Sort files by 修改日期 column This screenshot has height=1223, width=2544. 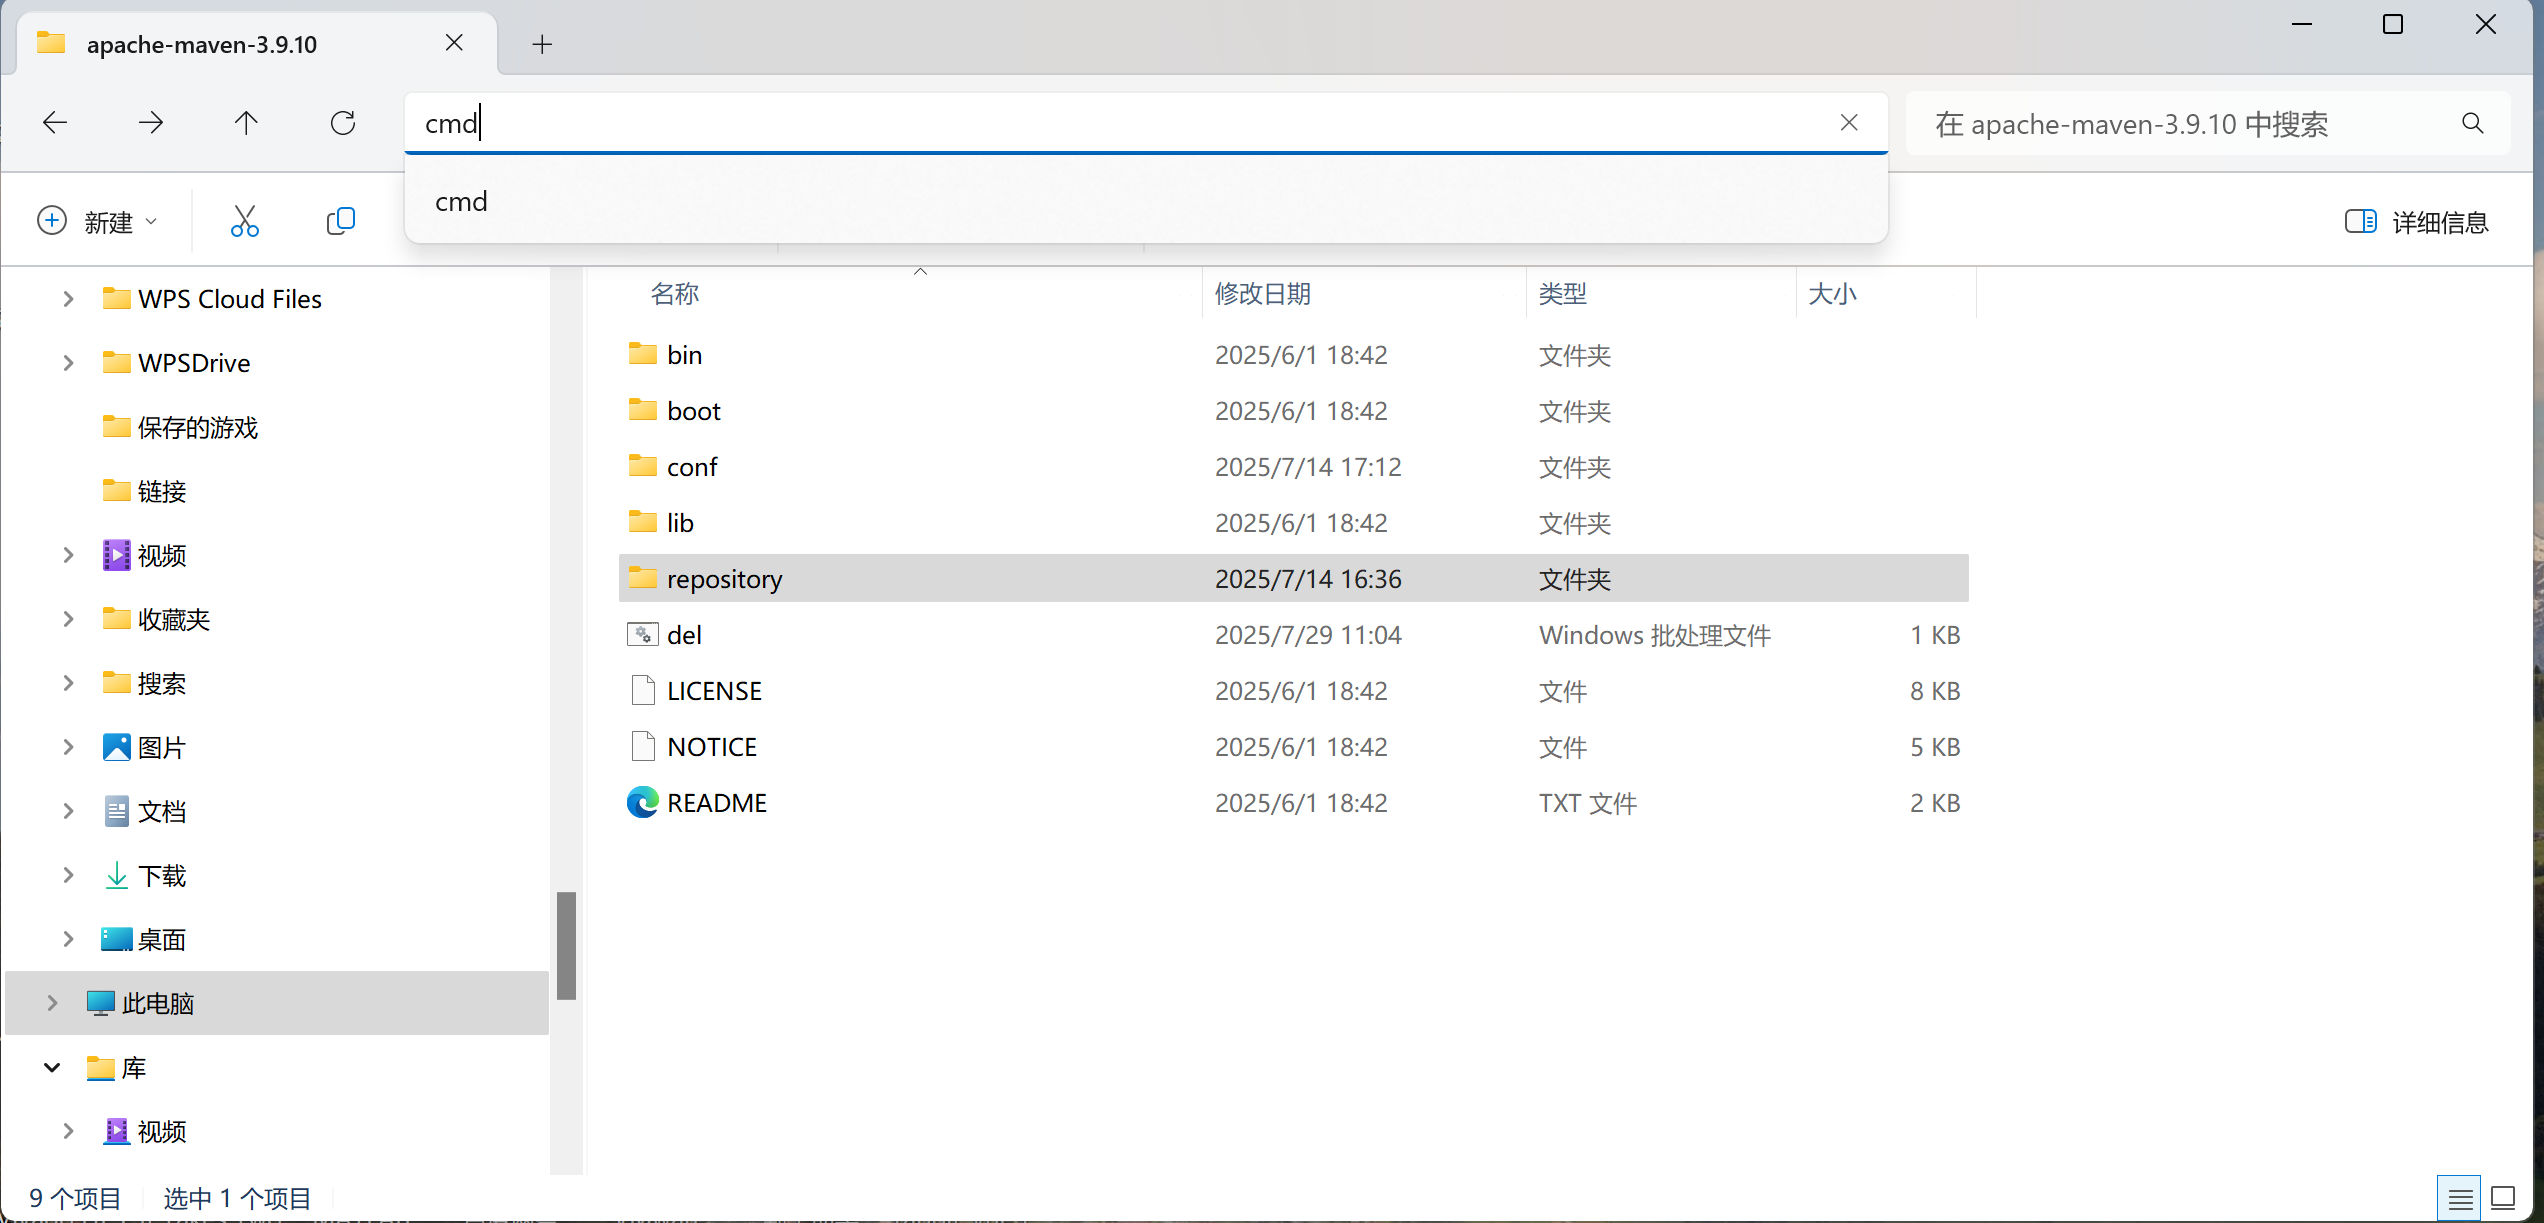click(x=1262, y=294)
